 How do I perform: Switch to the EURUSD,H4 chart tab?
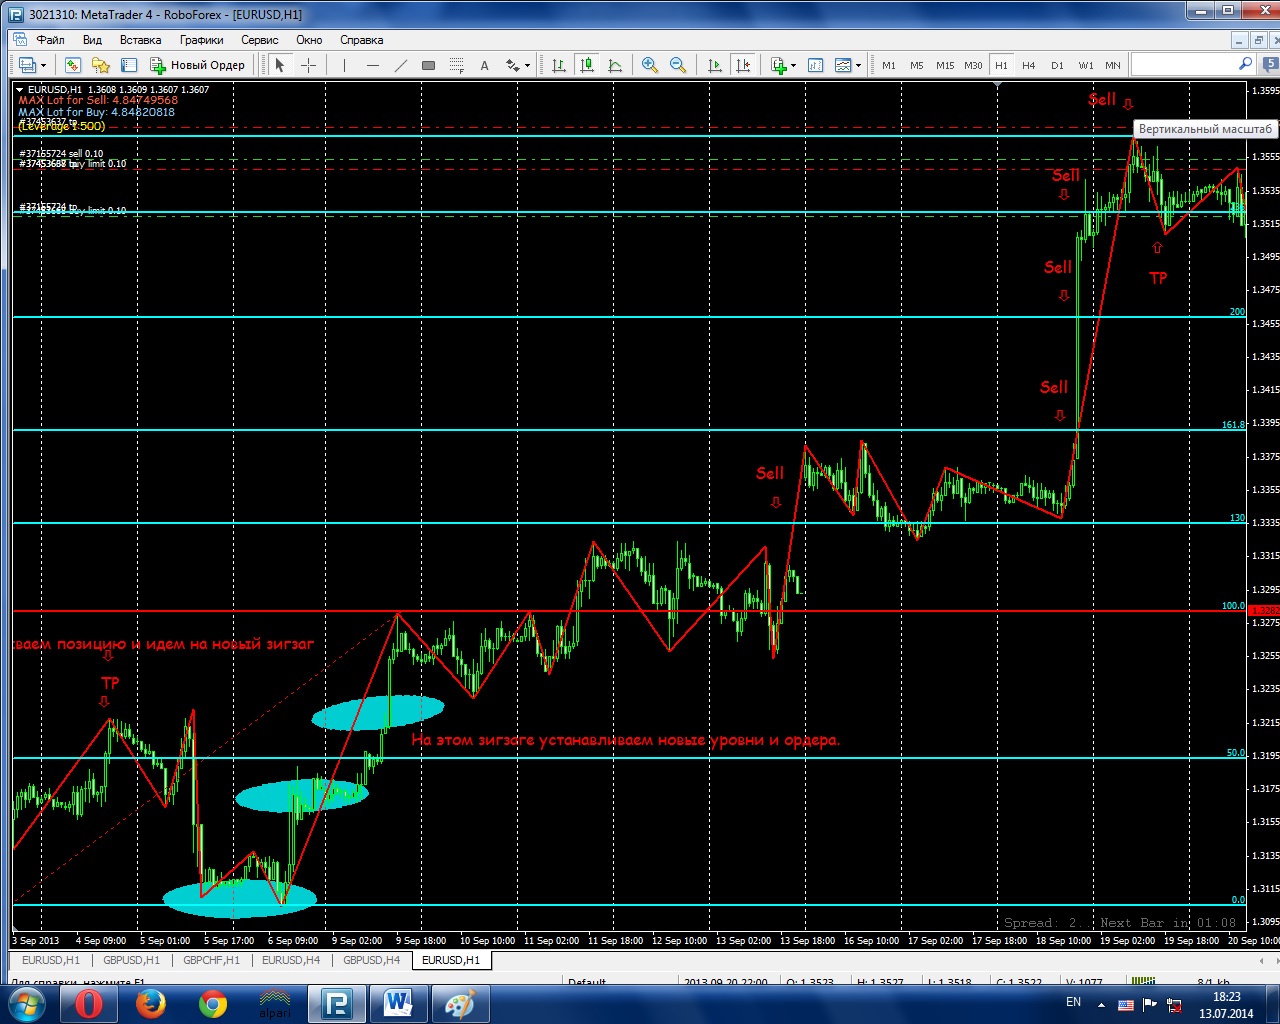[291, 960]
